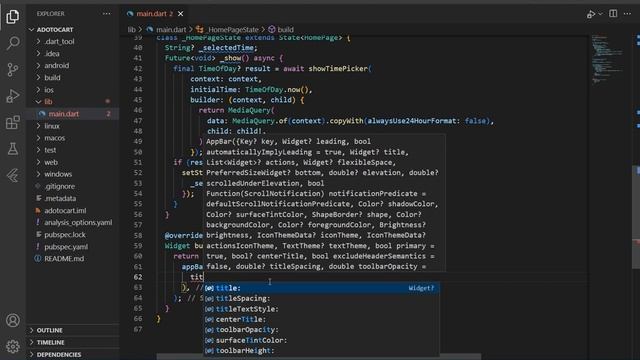Open the README.md file

[73, 258]
